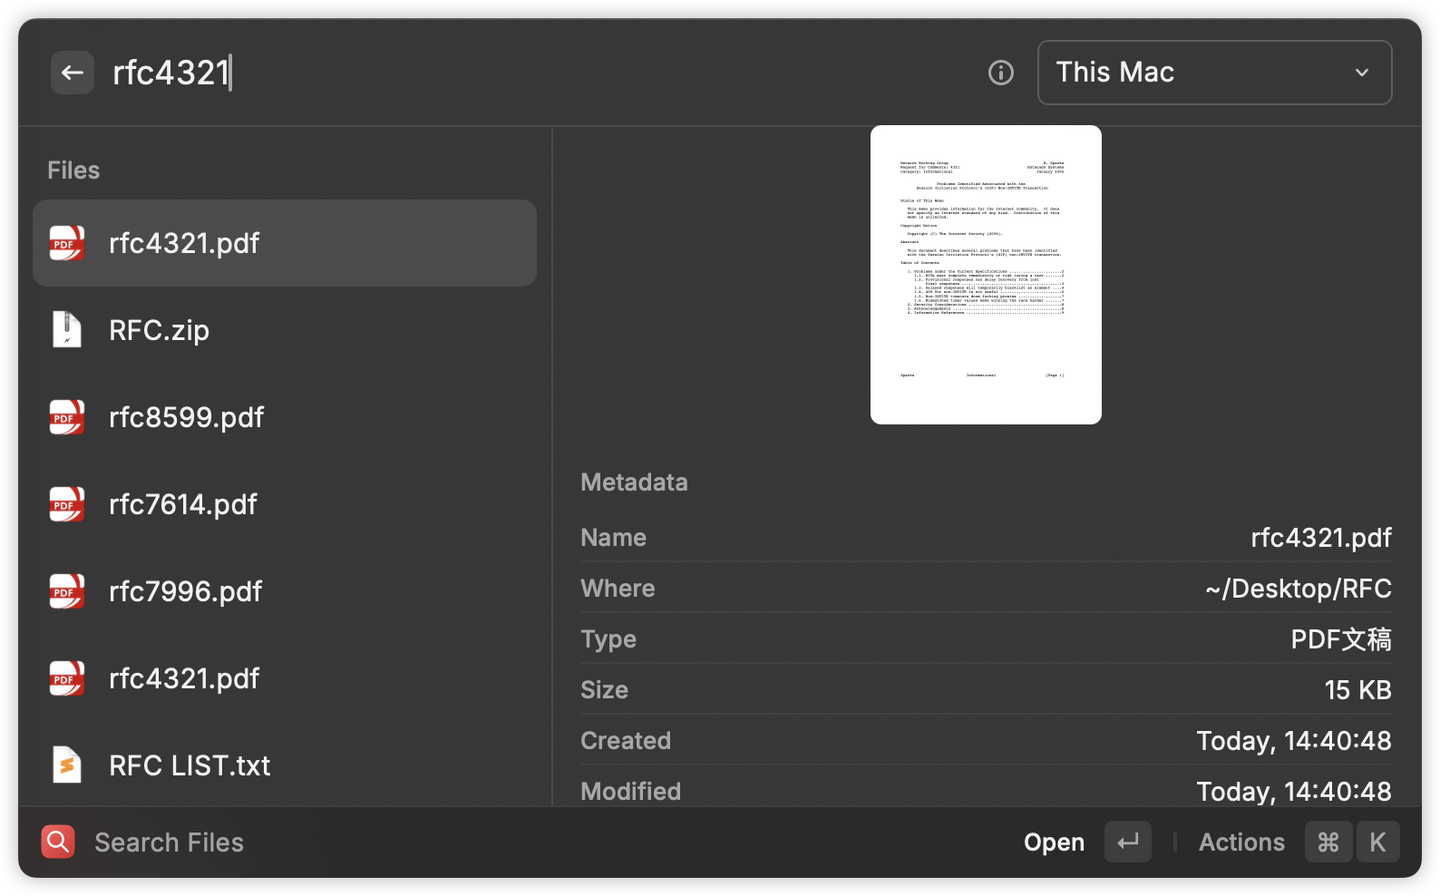Select the second rfc4321.pdf entry

pos(184,678)
